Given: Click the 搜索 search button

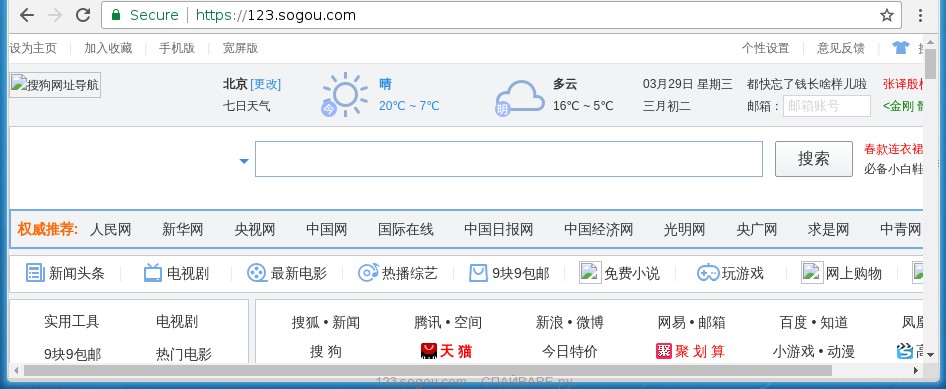Looking at the screenshot, I should point(813,159).
